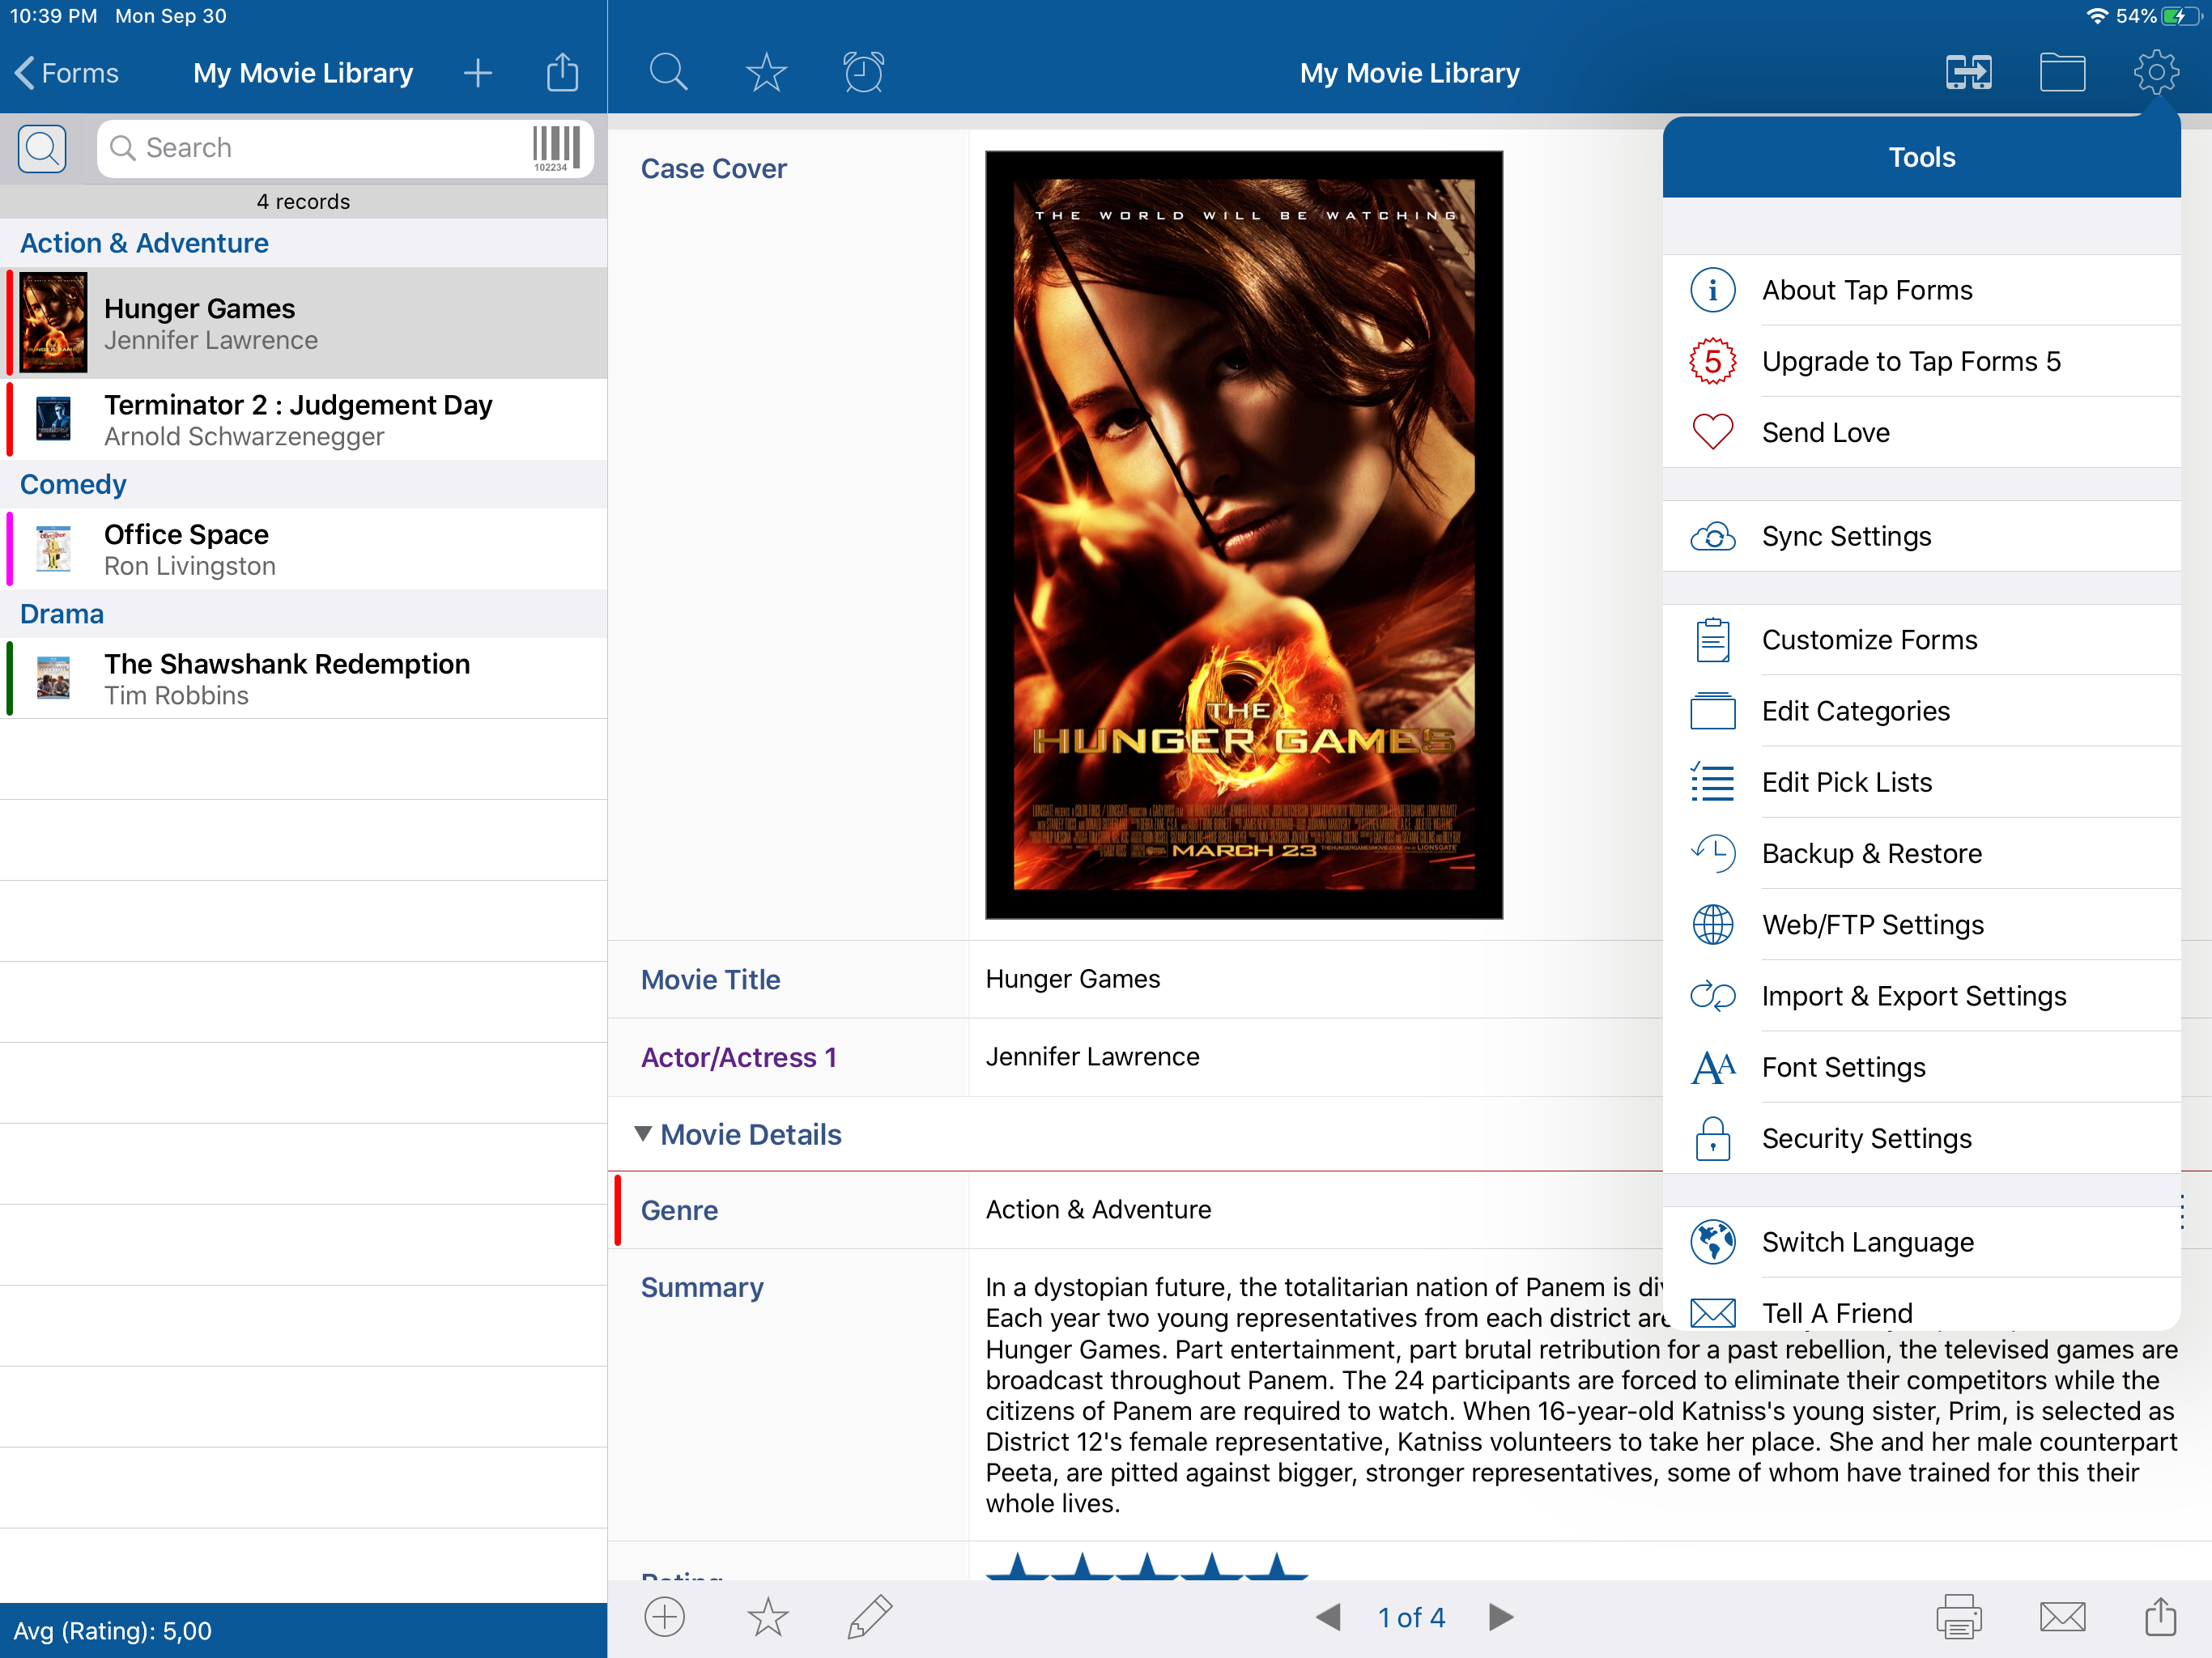Image resolution: width=2212 pixels, height=1658 pixels.
Task: Tap the barcode scanner icon in search bar
Action: coord(556,148)
